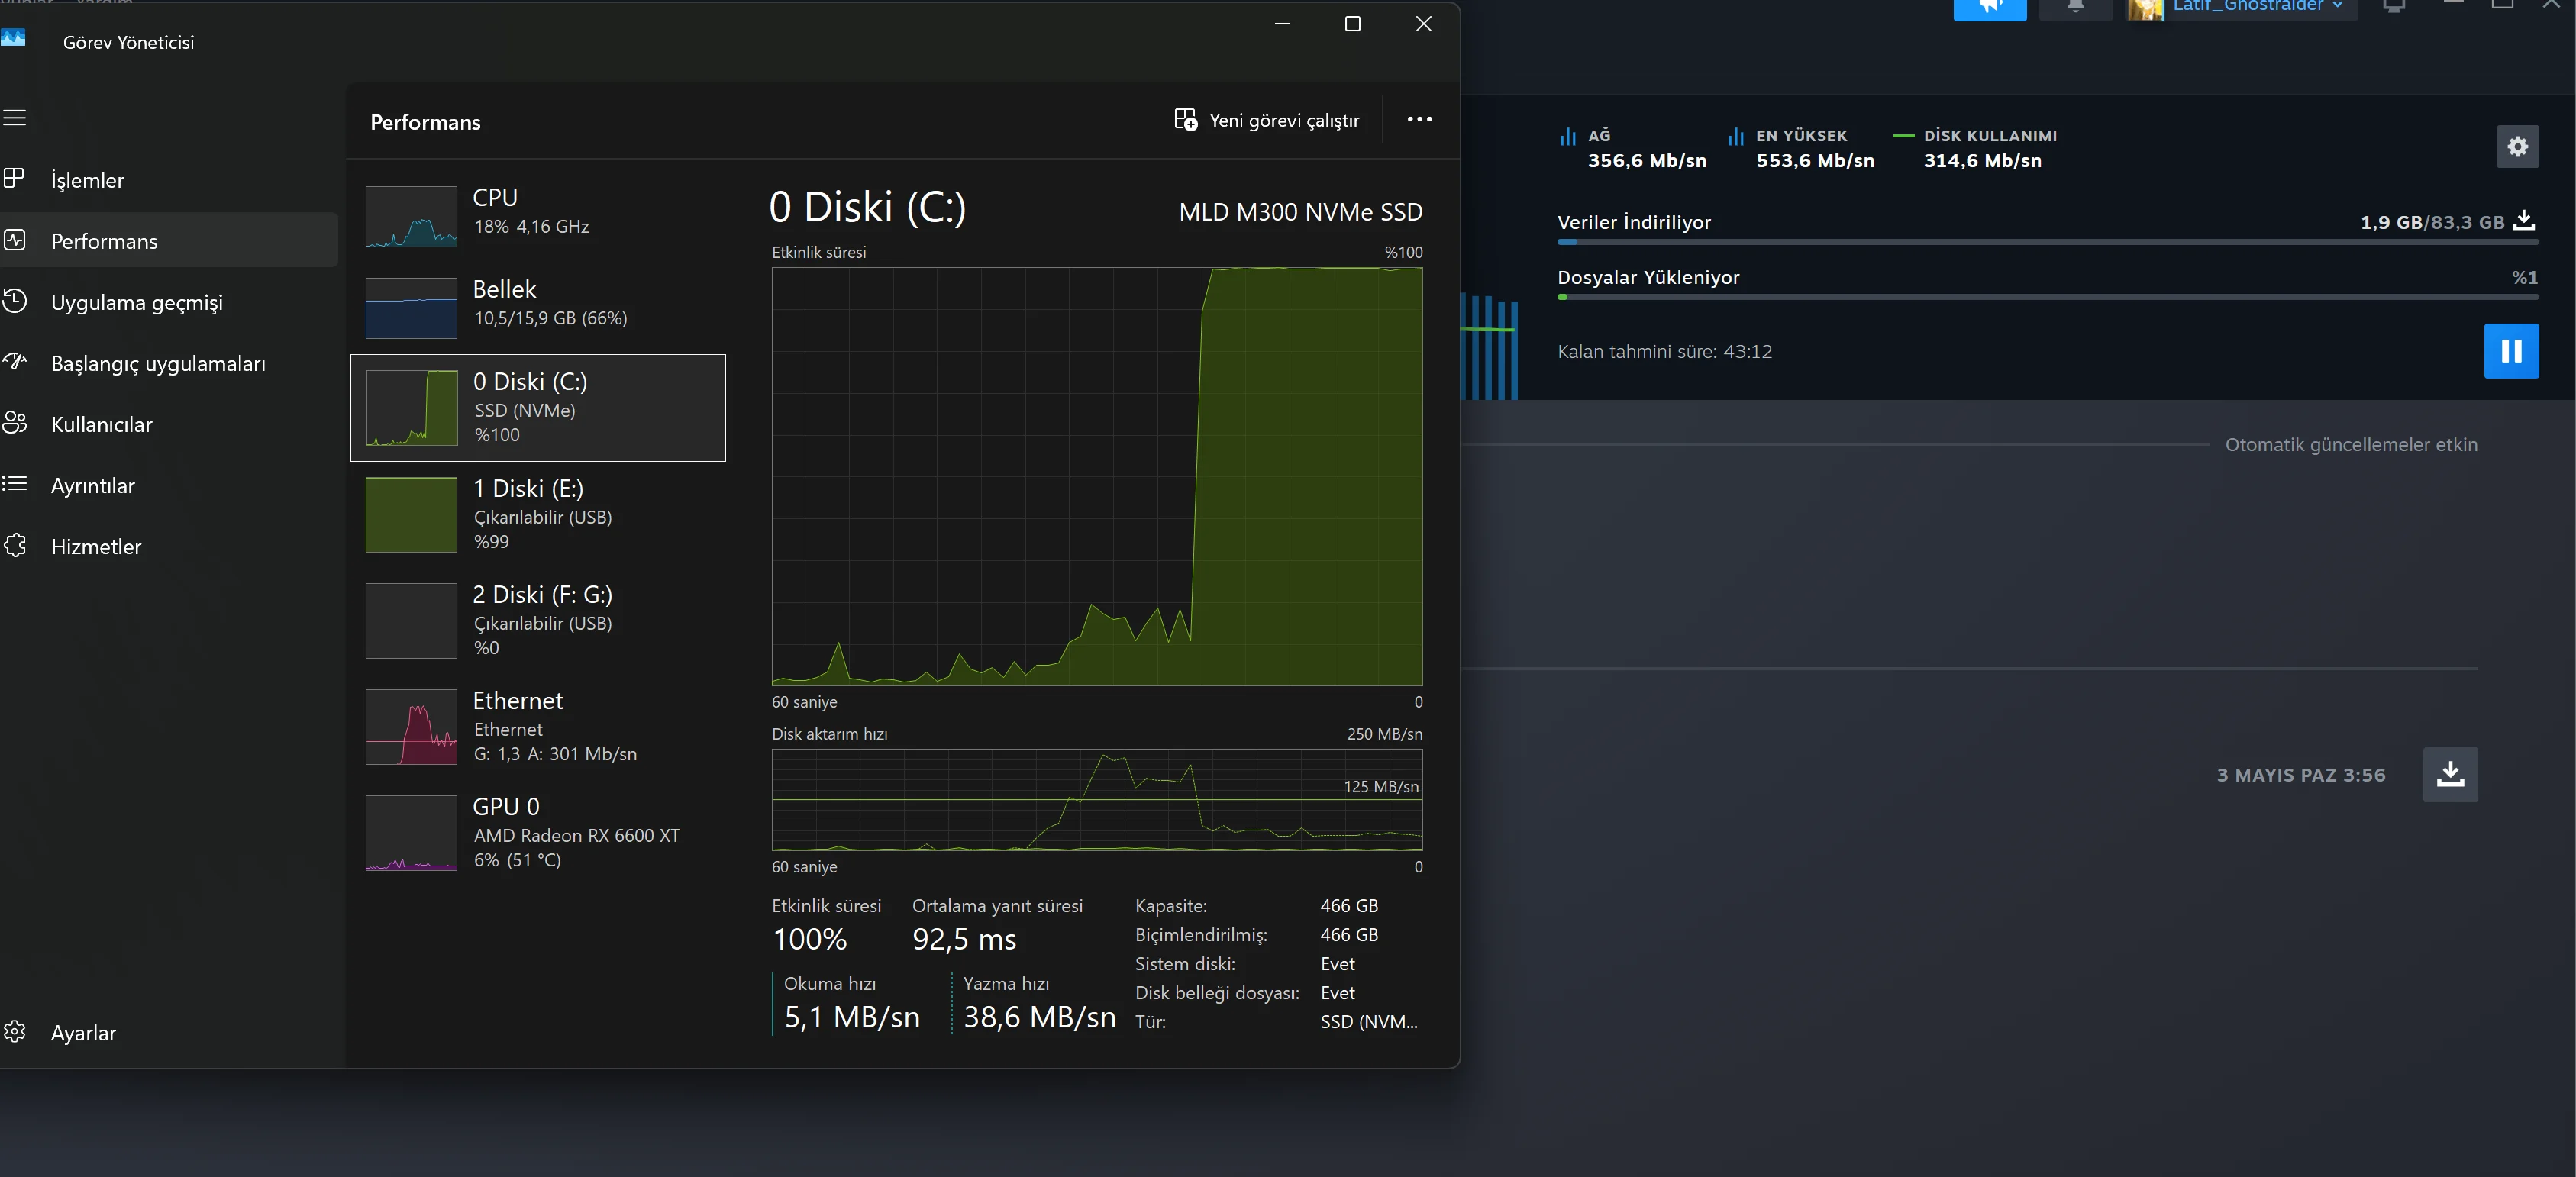Viewport: 2576px width, 1177px height.
Task: Open Steam download settings gear
Action: [x=2517, y=147]
